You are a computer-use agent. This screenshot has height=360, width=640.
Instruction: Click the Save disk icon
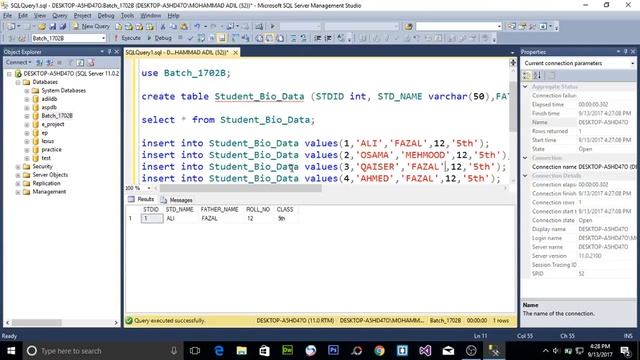point(53,27)
